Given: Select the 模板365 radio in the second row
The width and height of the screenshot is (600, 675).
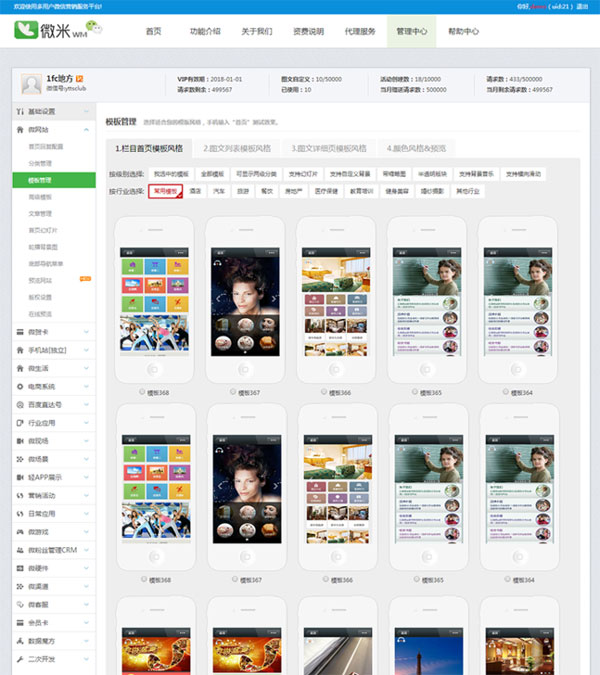Looking at the screenshot, I should (416, 579).
